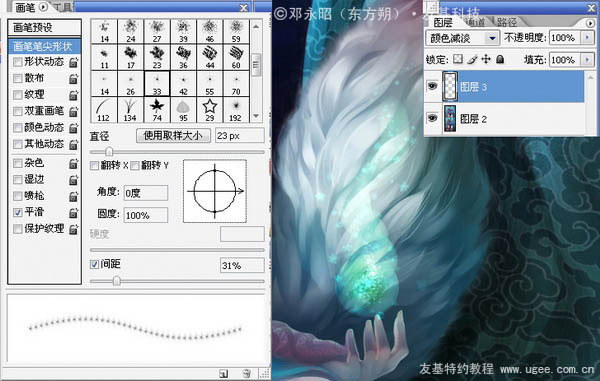600x381 pixels.
Task: Click the create new brush icon
Action: (223, 373)
